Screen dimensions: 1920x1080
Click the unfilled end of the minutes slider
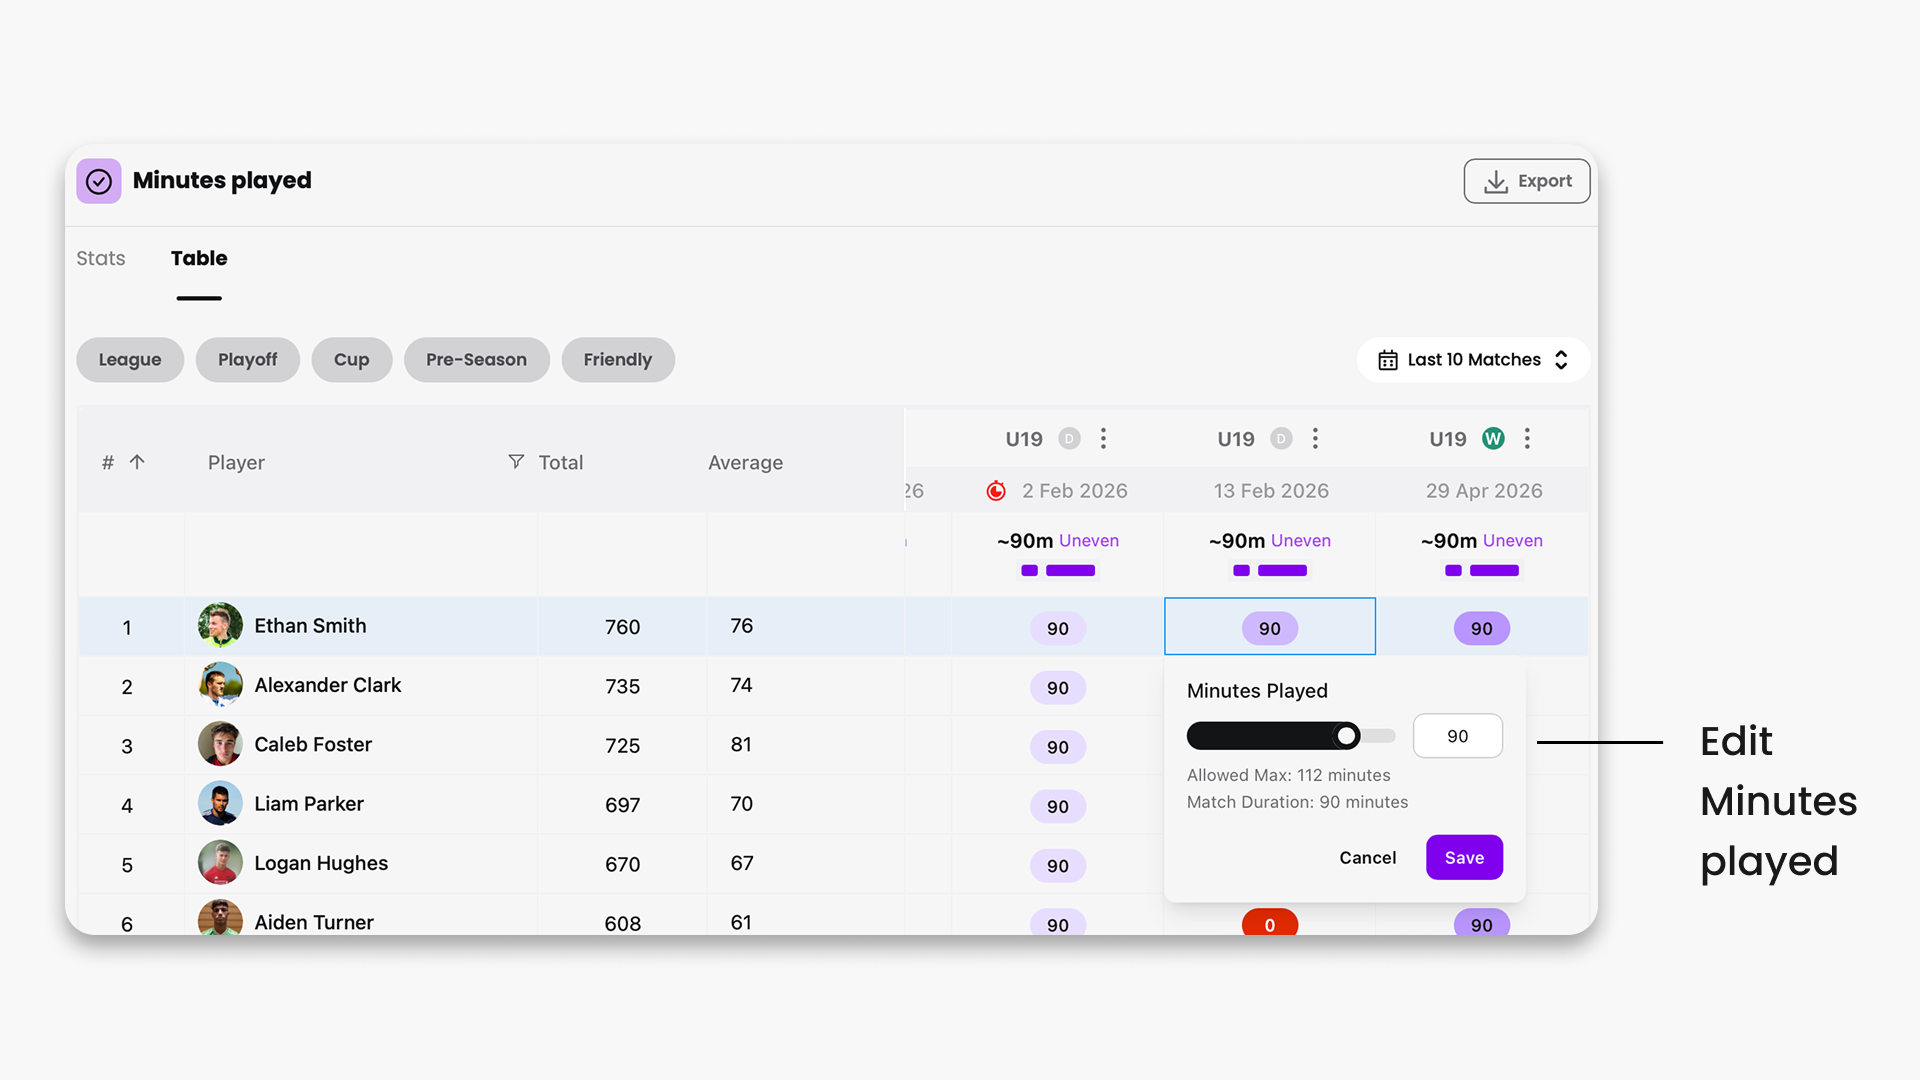(1380, 736)
